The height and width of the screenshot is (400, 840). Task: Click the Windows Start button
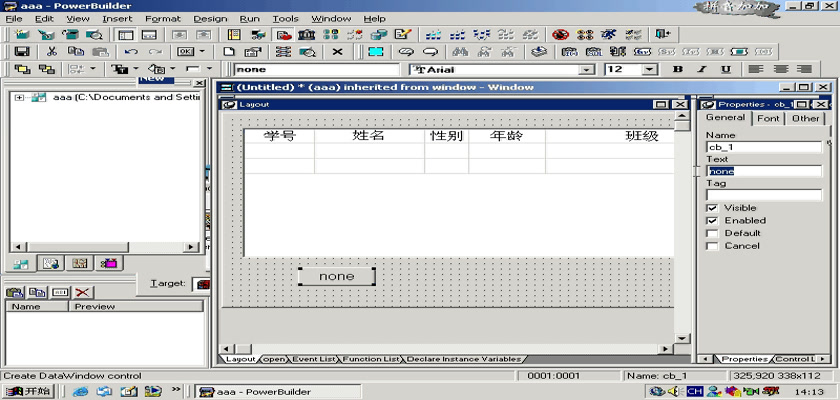point(28,391)
